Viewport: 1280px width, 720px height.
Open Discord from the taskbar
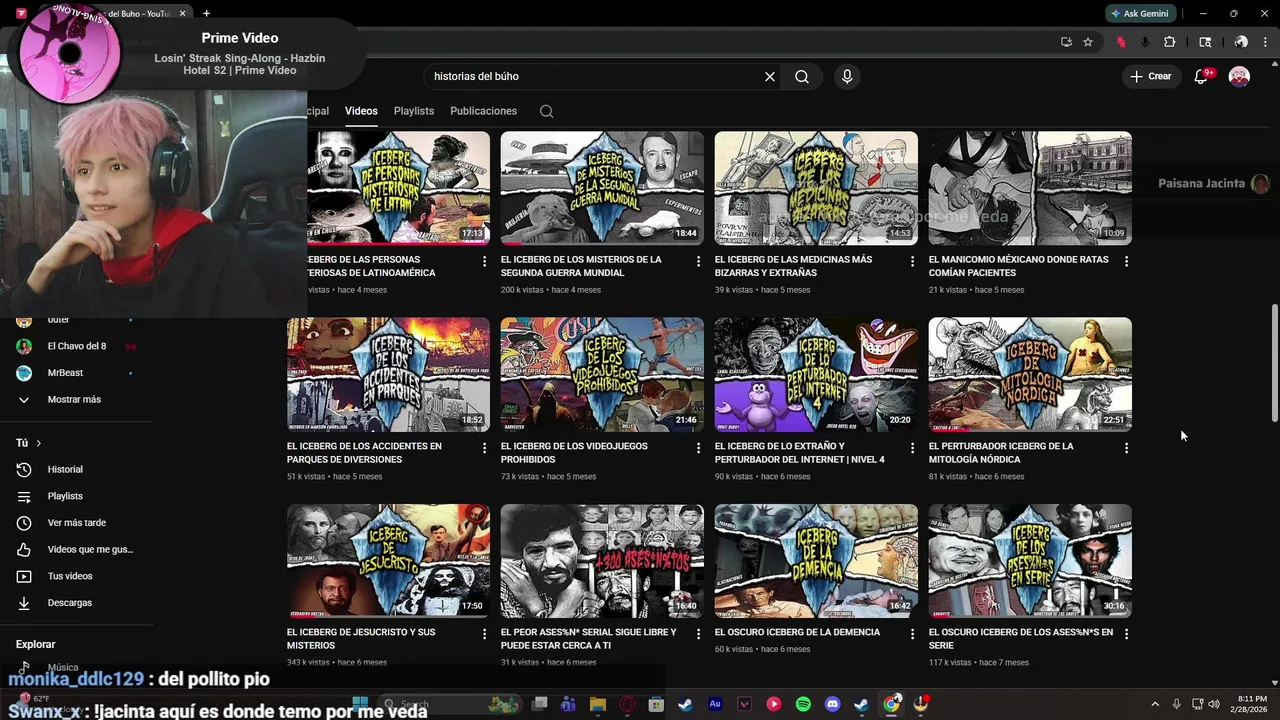point(832,704)
